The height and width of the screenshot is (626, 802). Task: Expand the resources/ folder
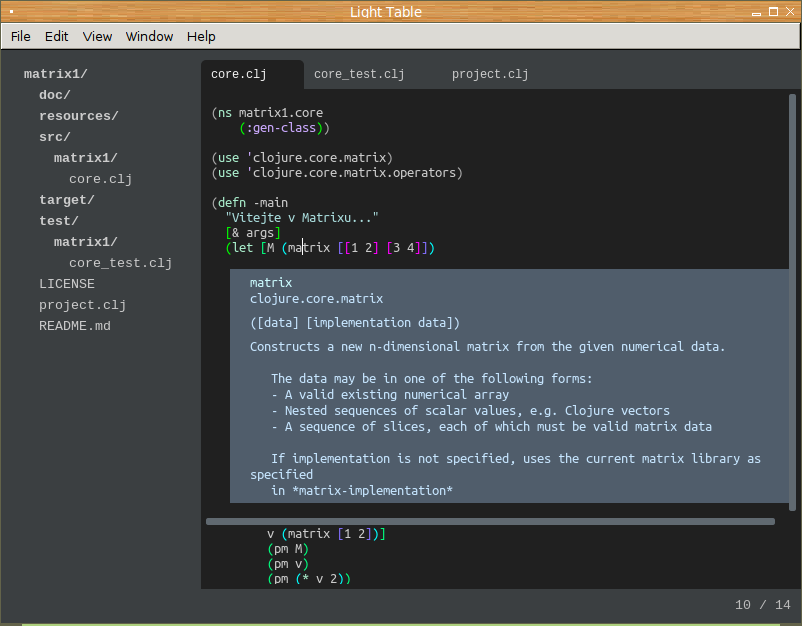click(79, 116)
